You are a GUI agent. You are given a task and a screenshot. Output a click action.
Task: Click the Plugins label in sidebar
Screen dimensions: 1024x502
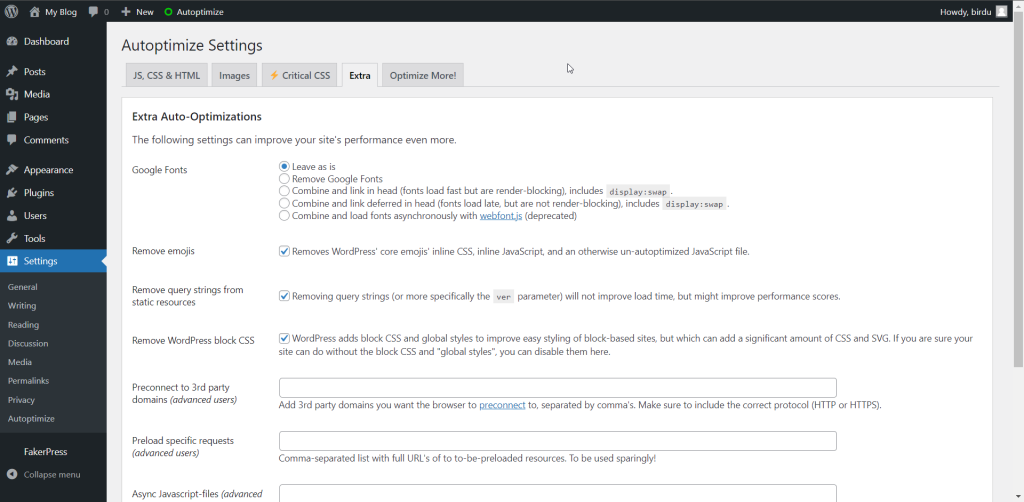click(x=39, y=193)
